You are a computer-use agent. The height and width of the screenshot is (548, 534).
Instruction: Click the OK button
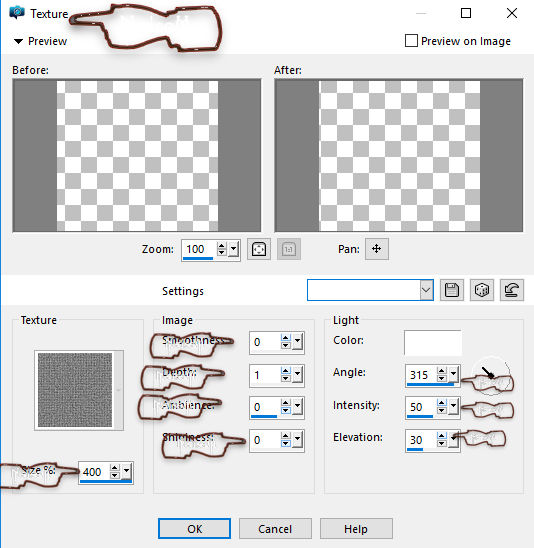(x=194, y=528)
